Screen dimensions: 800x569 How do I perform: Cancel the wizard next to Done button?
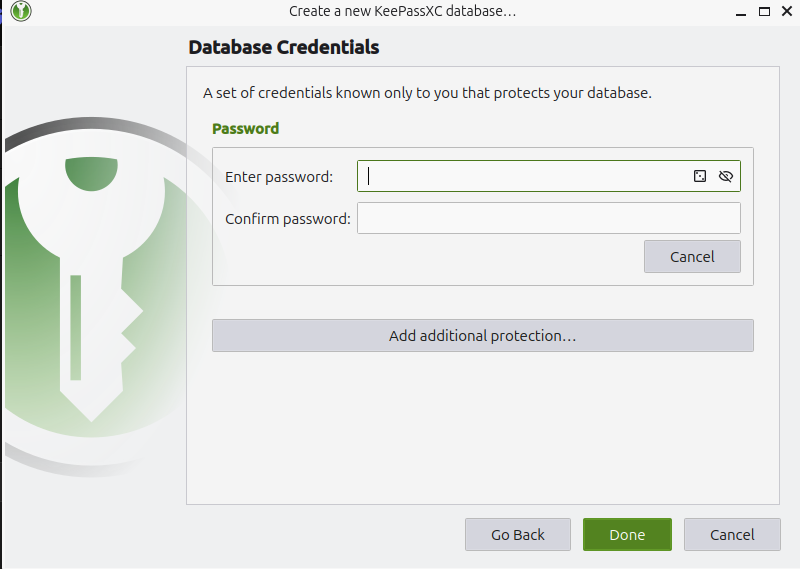(732, 534)
